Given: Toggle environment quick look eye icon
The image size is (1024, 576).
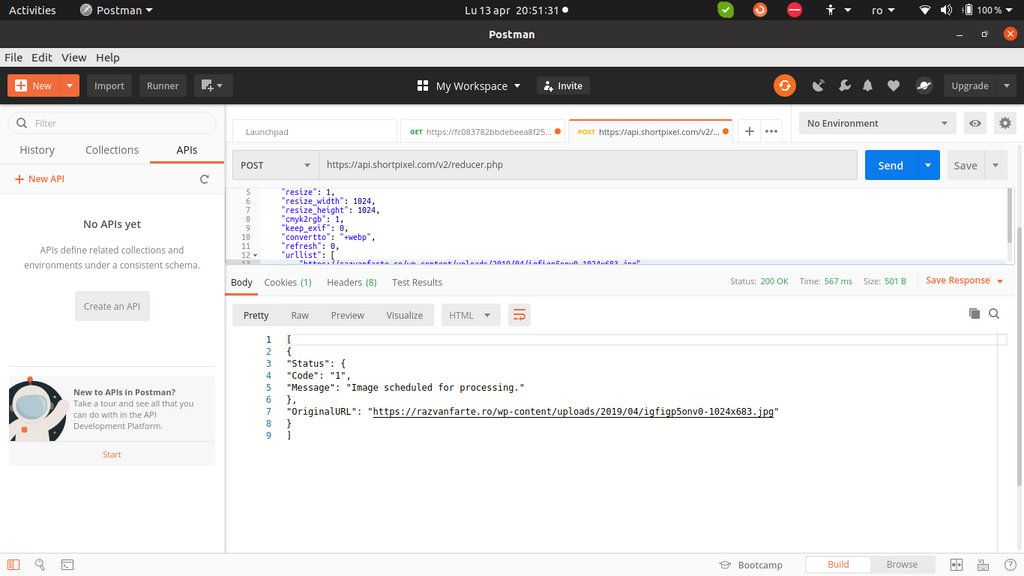Looking at the screenshot, I should tap(975, 123).
